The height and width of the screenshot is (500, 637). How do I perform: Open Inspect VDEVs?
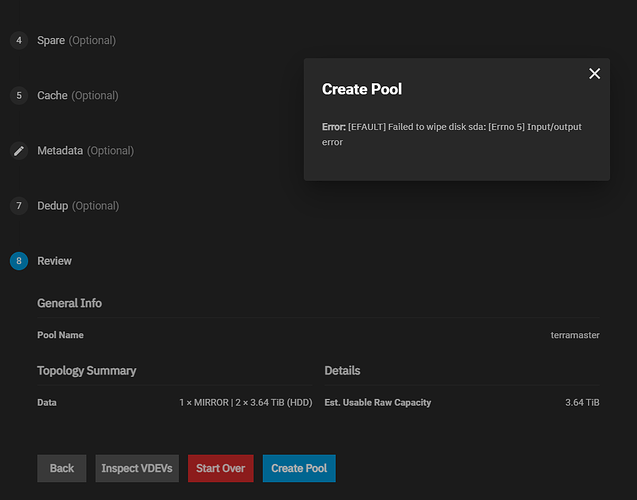[x=137, y=468]
